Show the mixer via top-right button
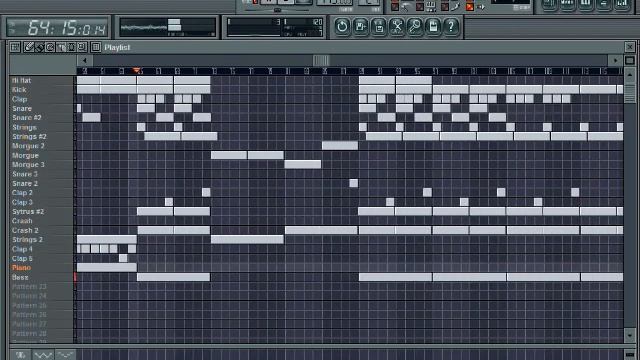The image size is (640, 360). pos(622,5)
